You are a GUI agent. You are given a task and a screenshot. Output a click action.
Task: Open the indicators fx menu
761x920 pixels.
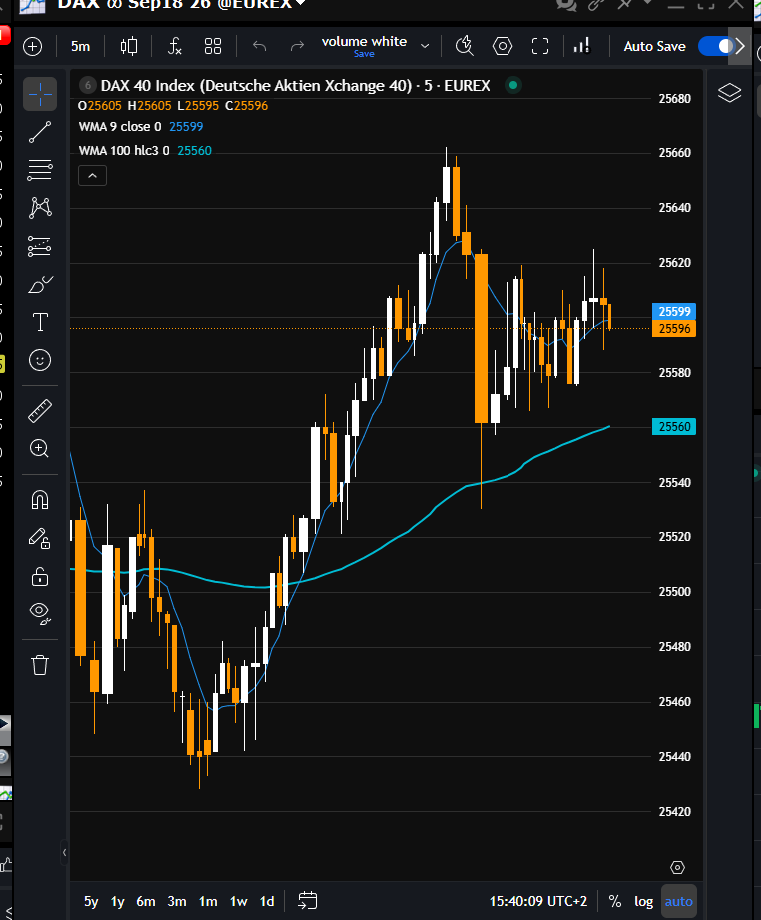(x=174, y=46)
